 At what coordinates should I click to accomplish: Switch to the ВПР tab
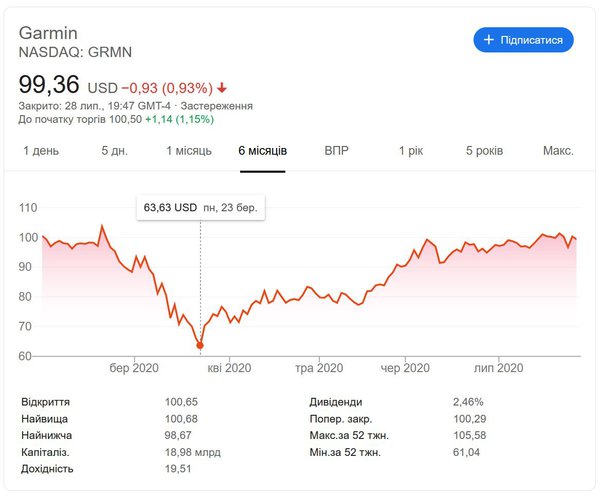tap(337, 151)
